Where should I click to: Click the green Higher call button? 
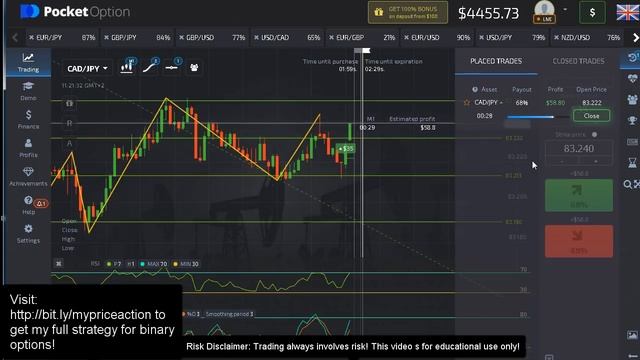(579, 196)
